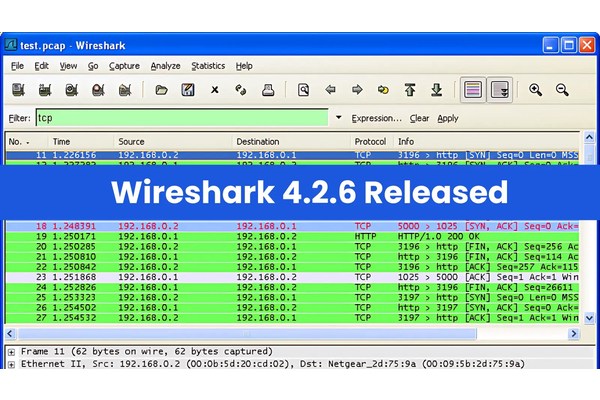Click the Expression... button

pos(377,118)
